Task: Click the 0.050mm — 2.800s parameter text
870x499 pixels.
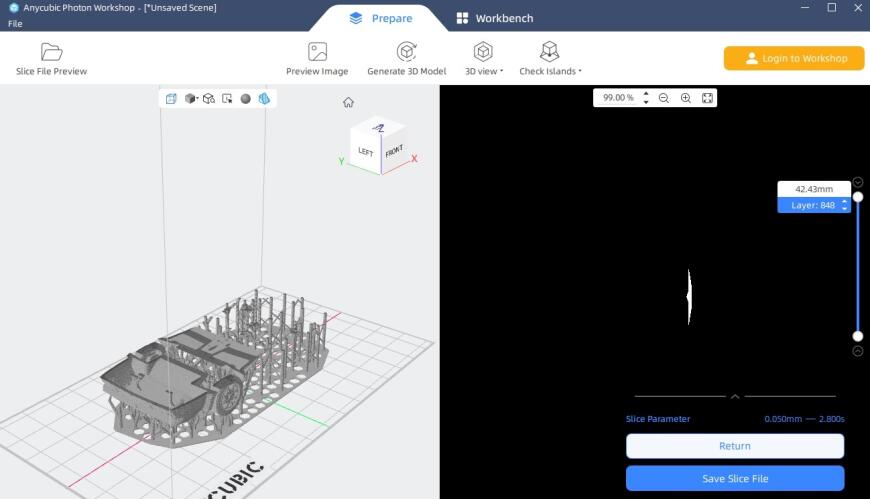Action: [805, 419]
